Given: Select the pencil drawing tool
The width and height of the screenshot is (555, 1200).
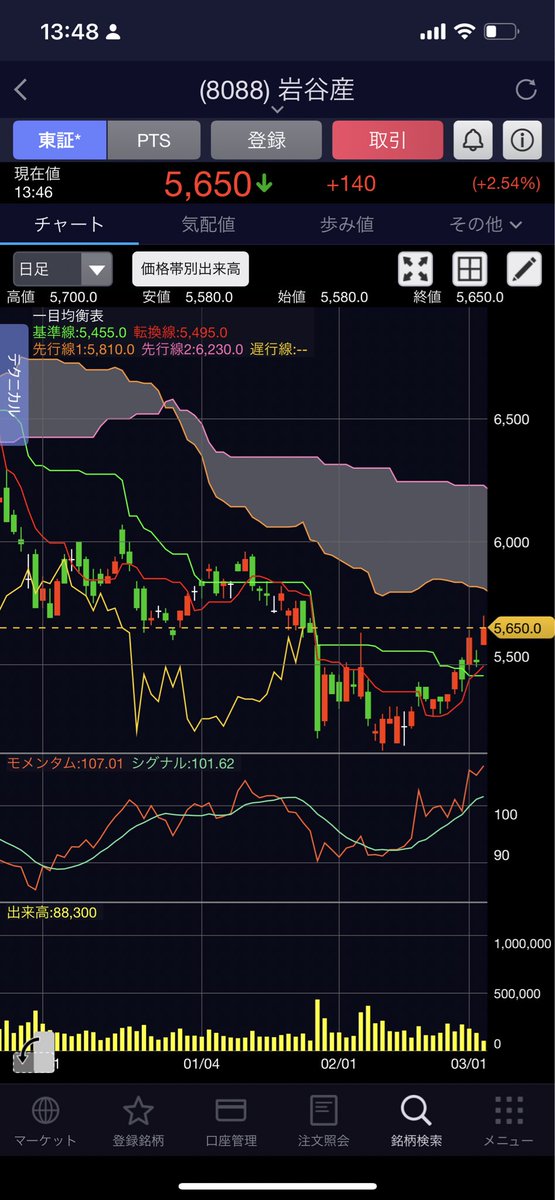Looking at the screenshot, I should pos(522,269).
